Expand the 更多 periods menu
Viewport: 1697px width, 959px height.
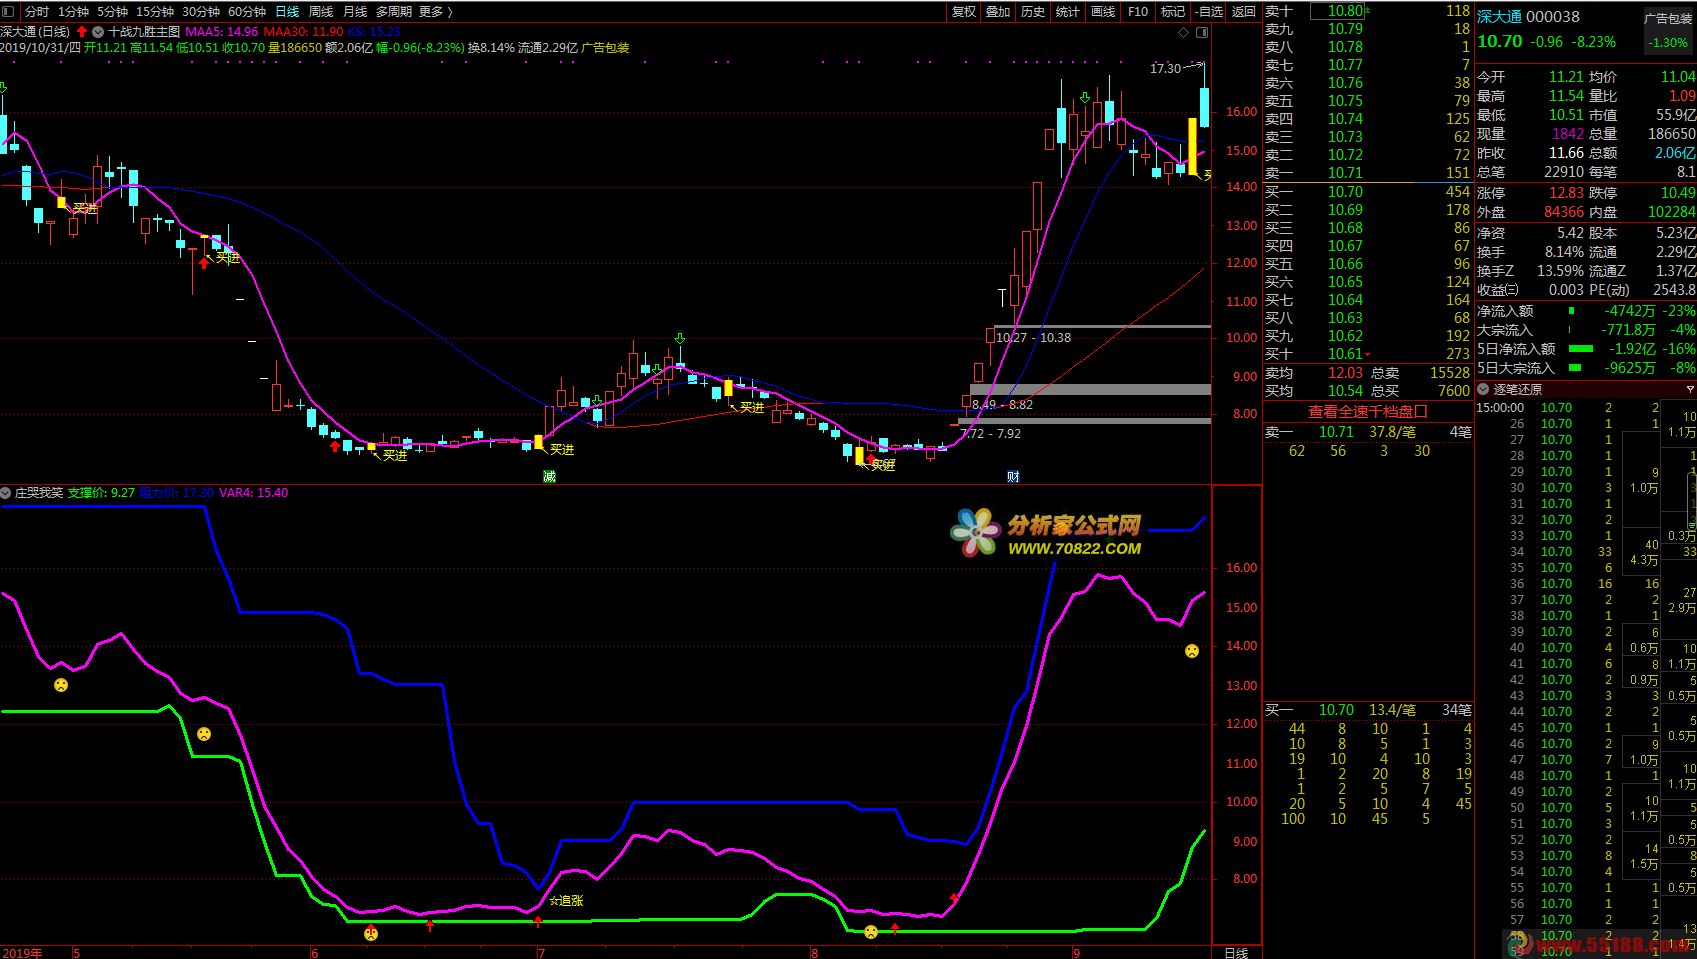click(x=435, y=11)
